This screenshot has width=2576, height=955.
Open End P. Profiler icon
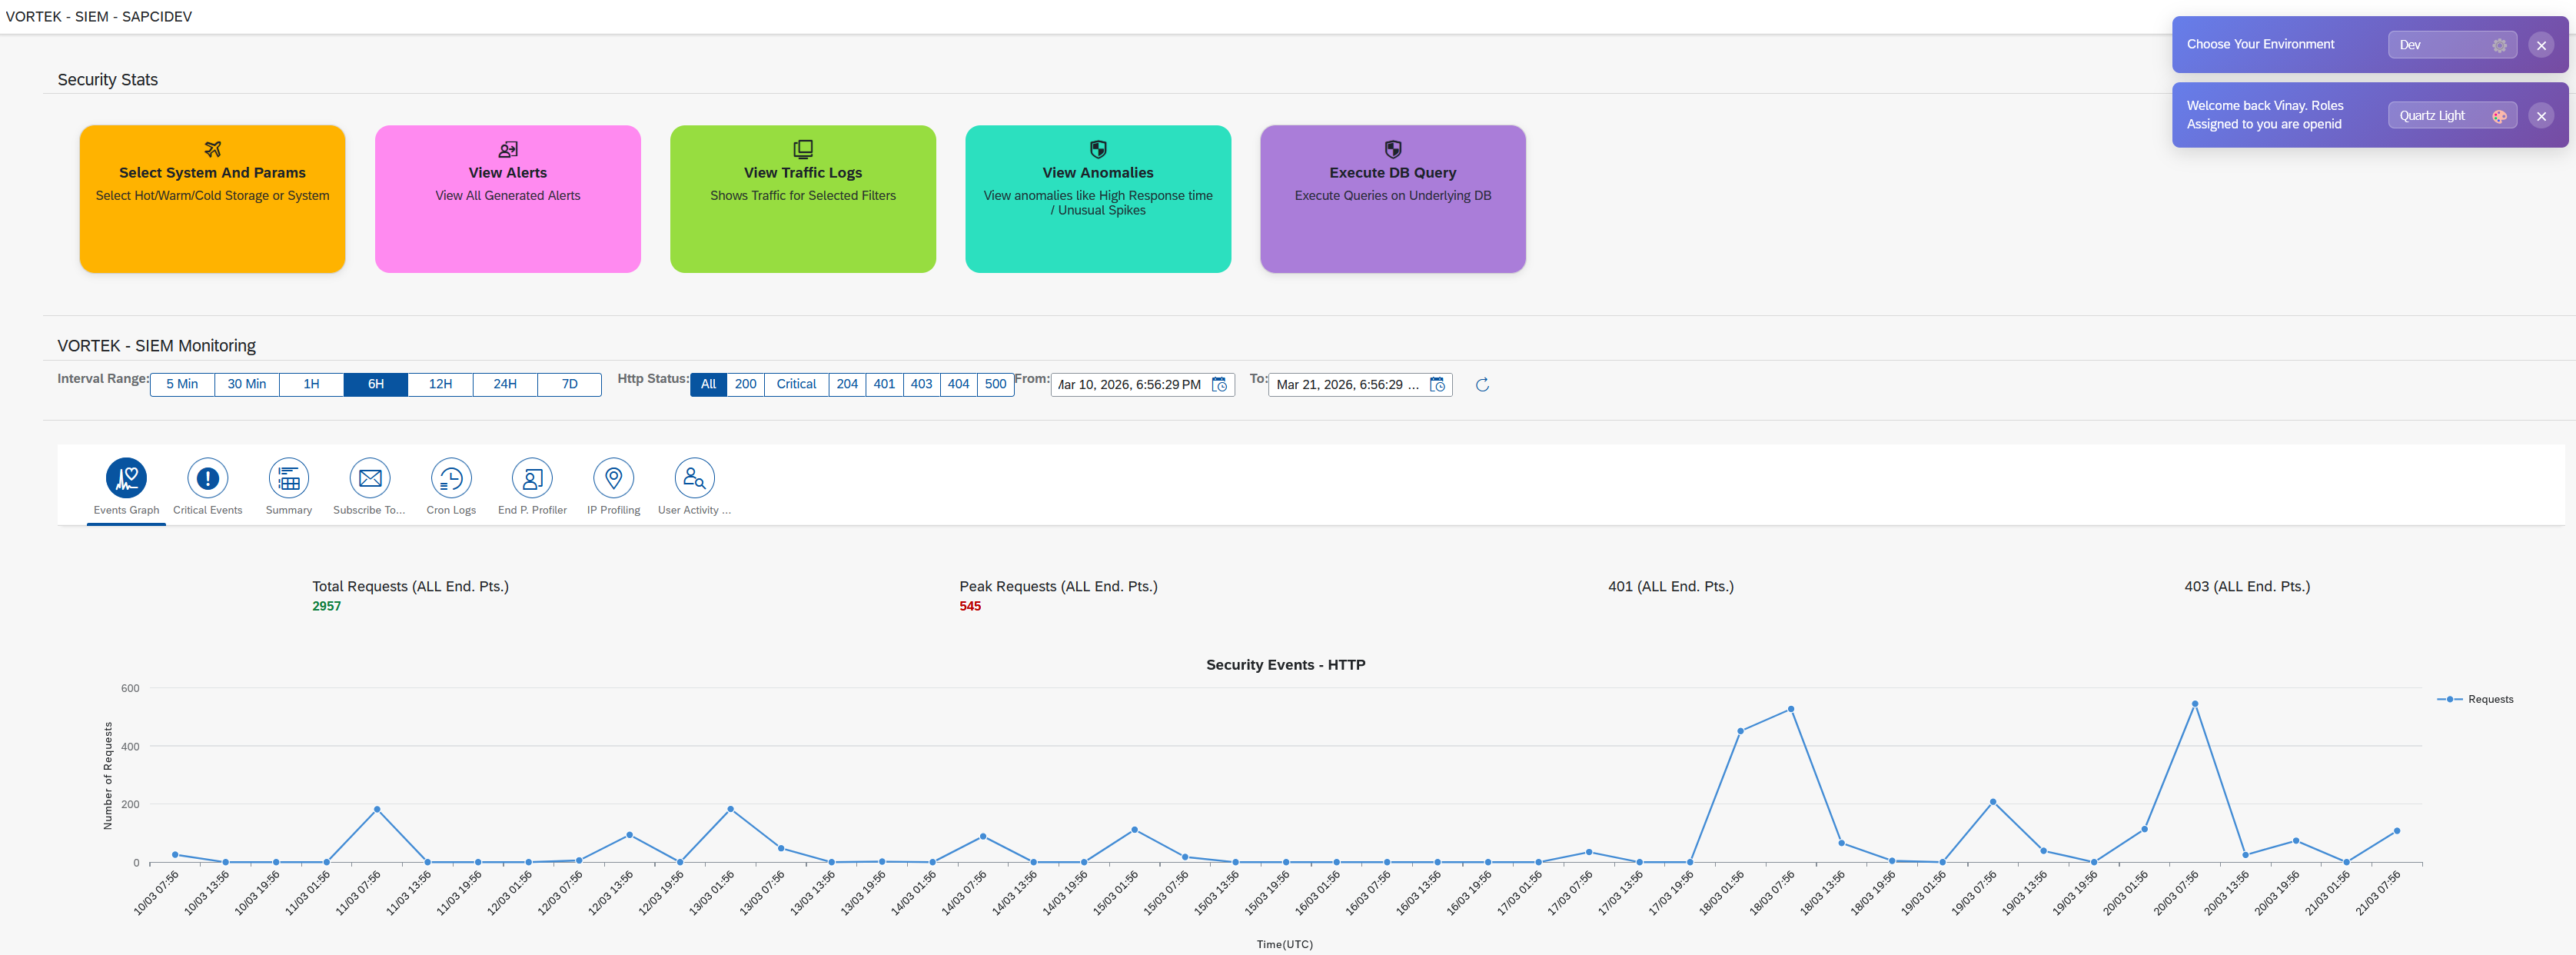click(532, 479)
